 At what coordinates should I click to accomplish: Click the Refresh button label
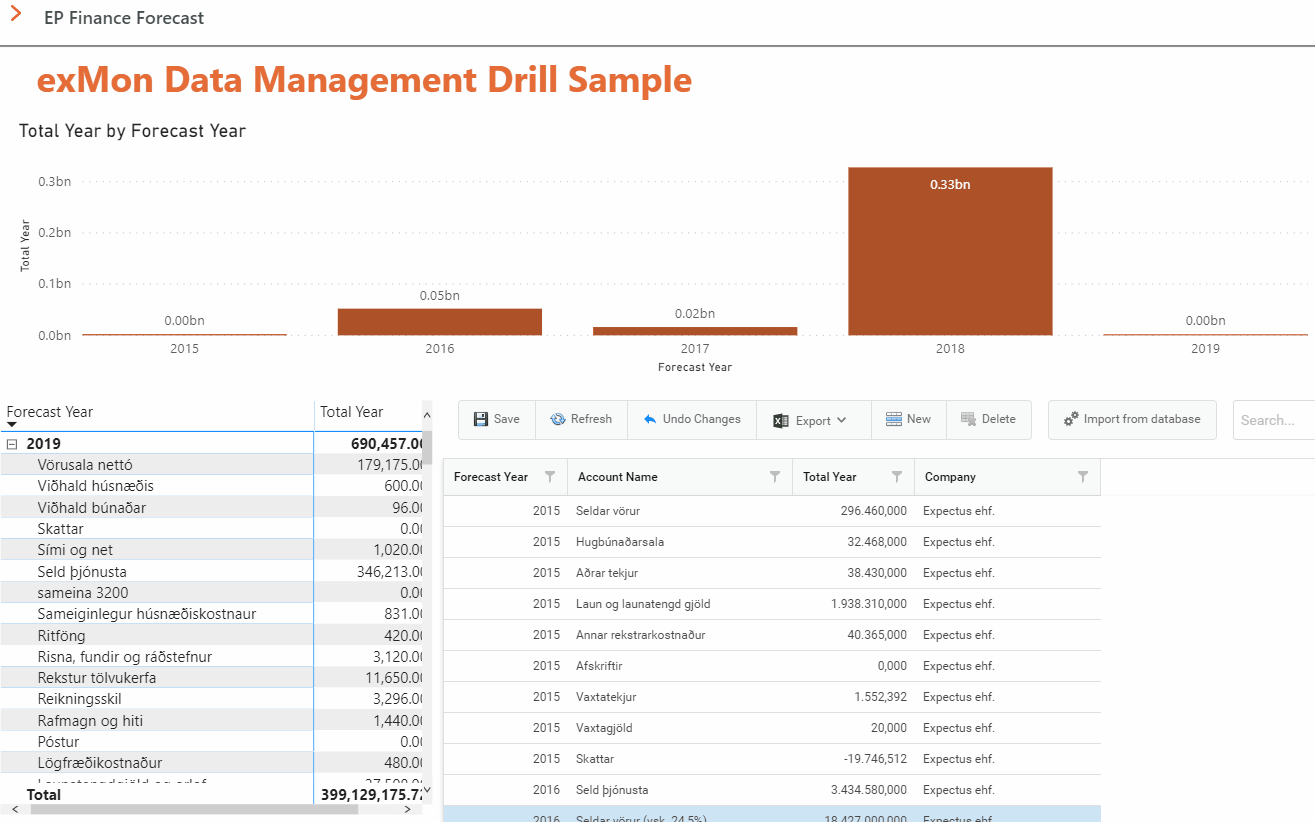click(591, 419)
